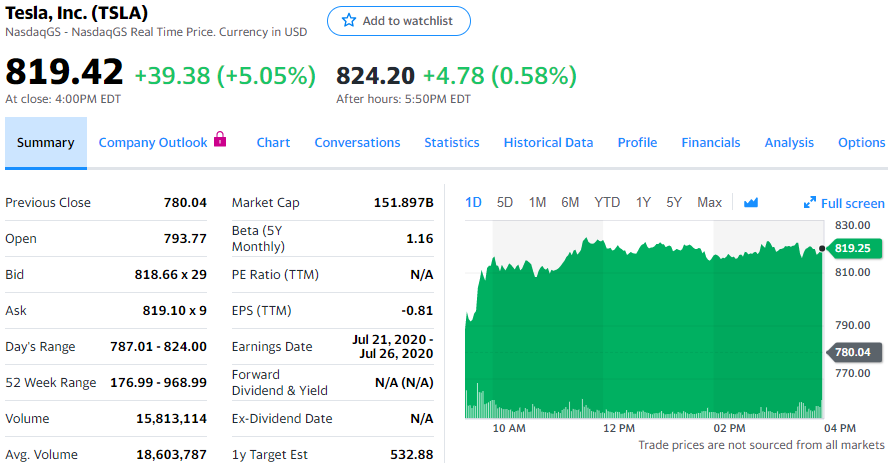Open the Conversations tab
888x463 pixels.
coord(357,142)
